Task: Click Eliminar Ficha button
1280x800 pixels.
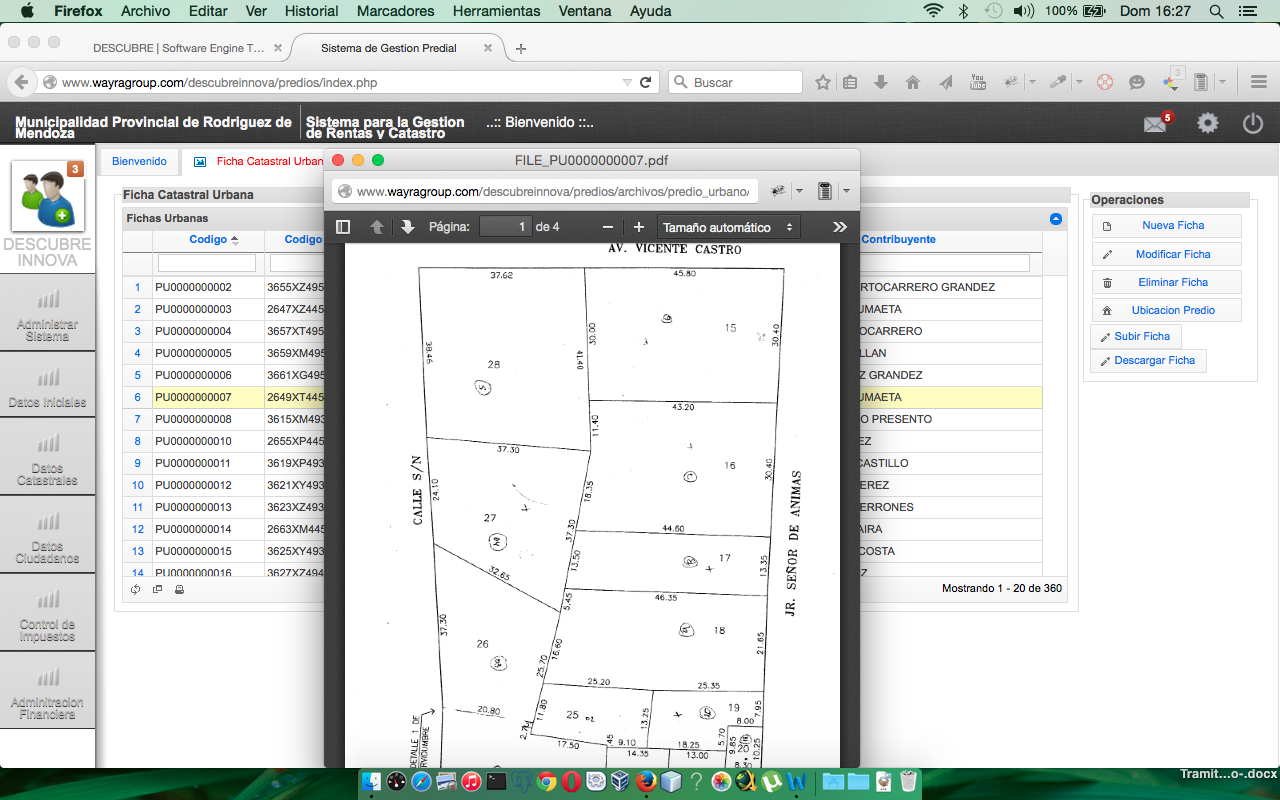Action: [1166, 282]
